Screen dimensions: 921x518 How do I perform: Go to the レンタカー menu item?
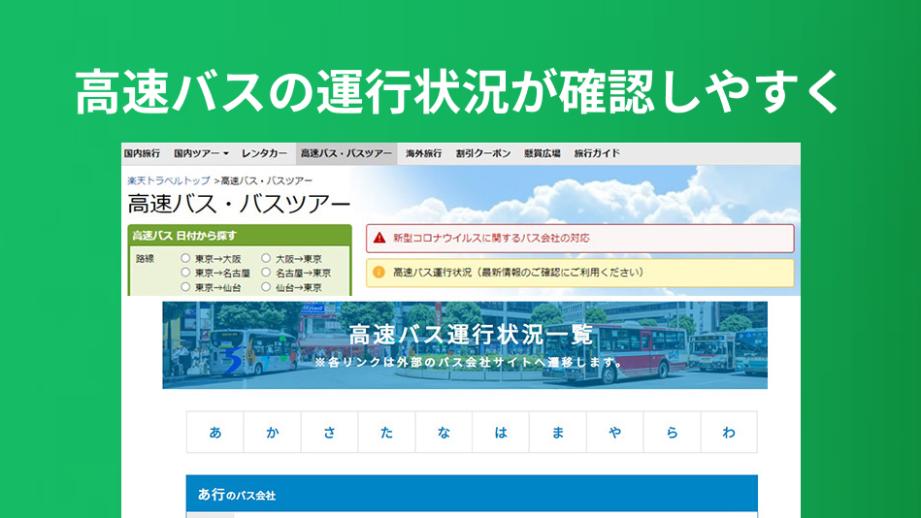(x=264, y=154)
